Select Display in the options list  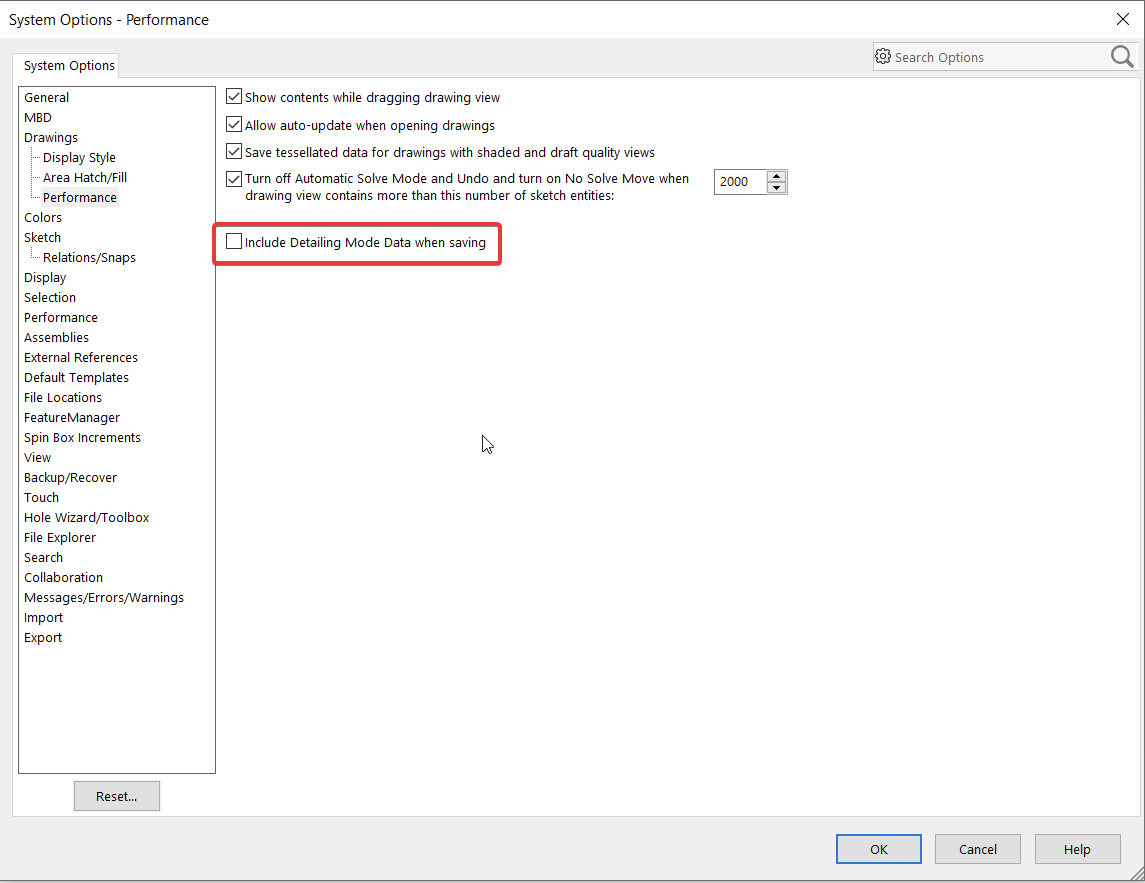(x=45, y=278)
